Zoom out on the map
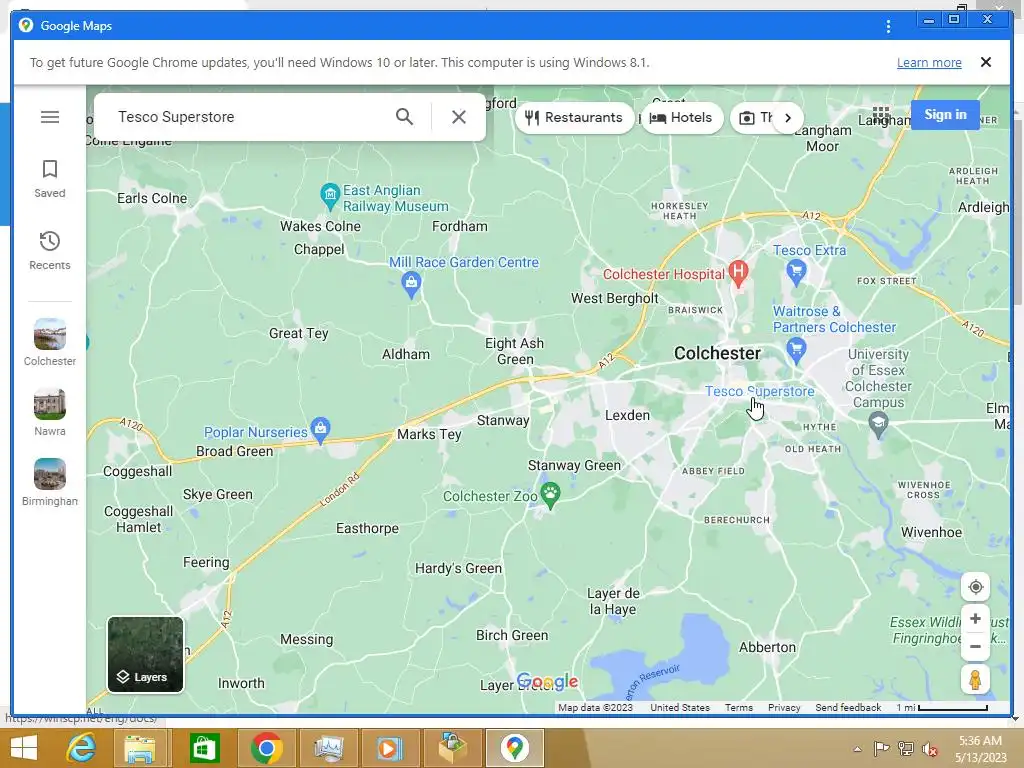Viewport: 1024px width, 768px height. pyautogui.click(x=975, y=647)
